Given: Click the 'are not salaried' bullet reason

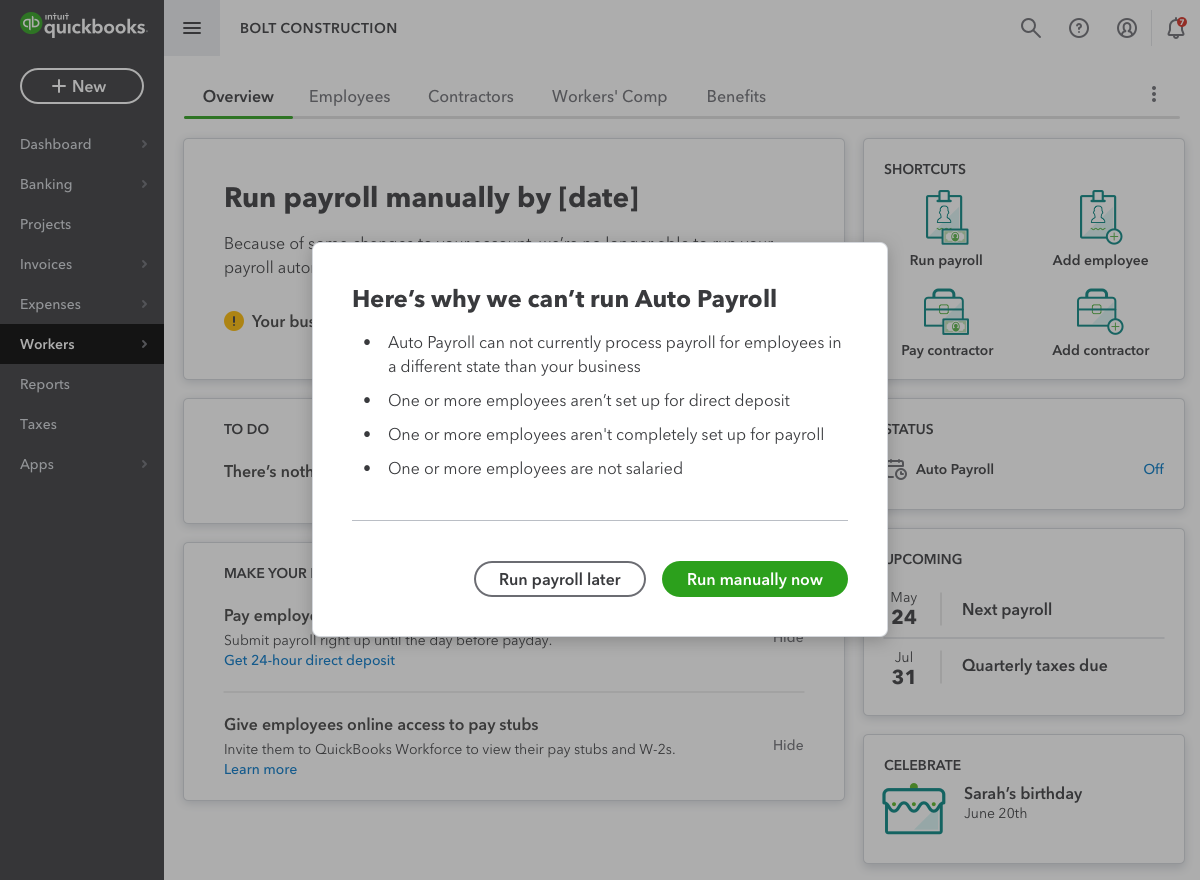Looking at the screenshot, I should click(x=536, y=468).
